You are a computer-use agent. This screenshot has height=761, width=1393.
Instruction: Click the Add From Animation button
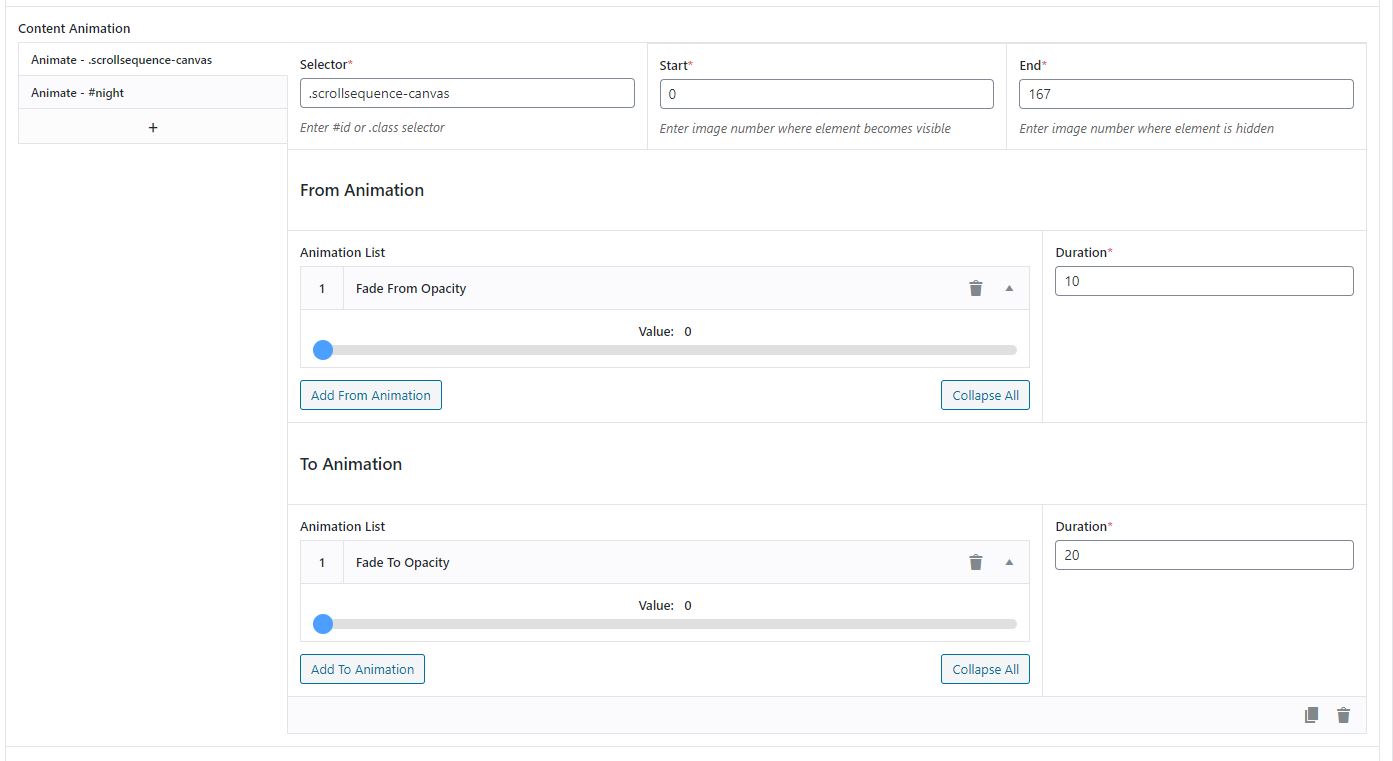[371, 395]
